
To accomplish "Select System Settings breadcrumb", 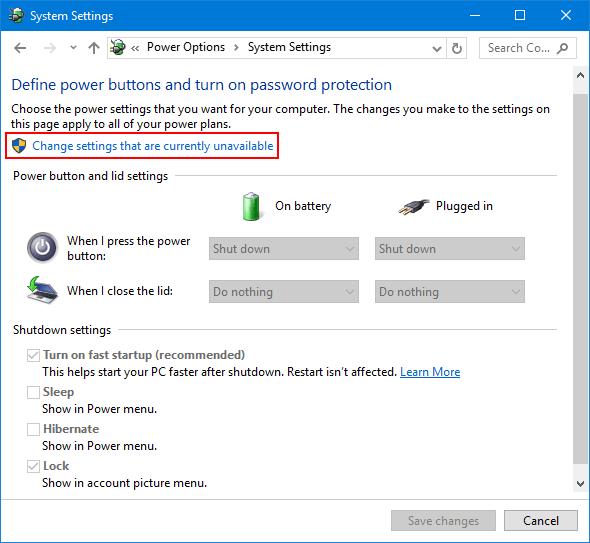I will [x=289, y=47].
